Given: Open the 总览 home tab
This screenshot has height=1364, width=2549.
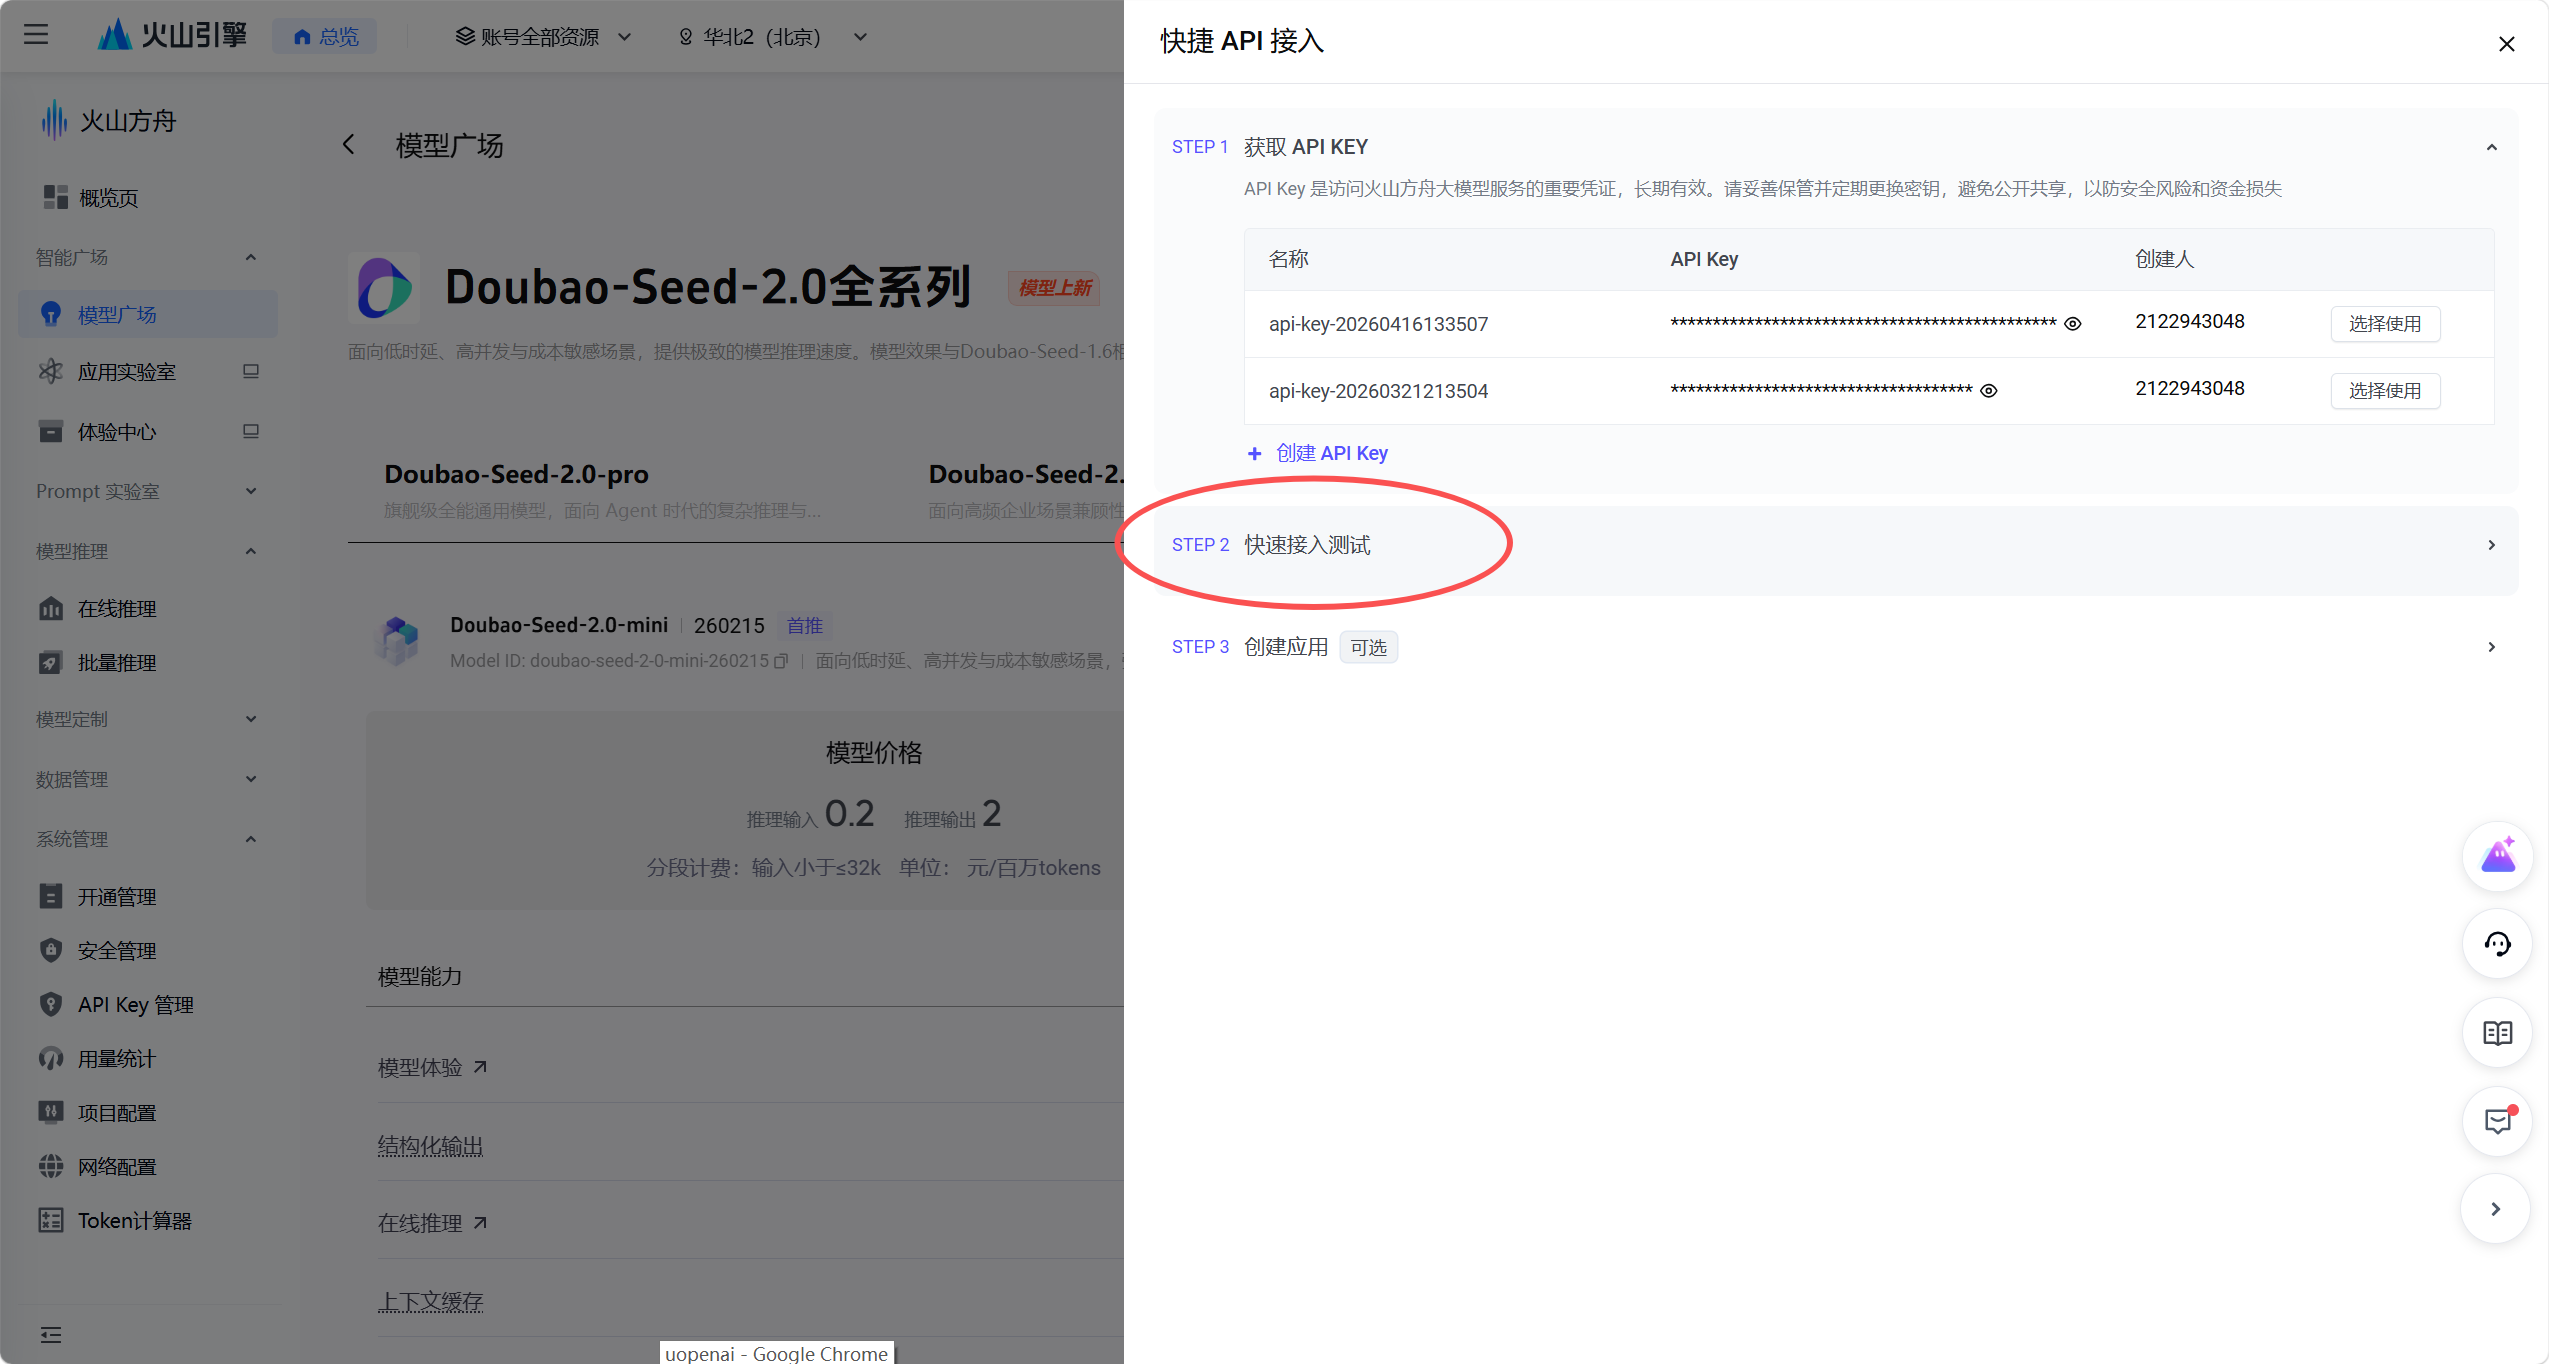Looking at the screenshot, I should 325,36.
